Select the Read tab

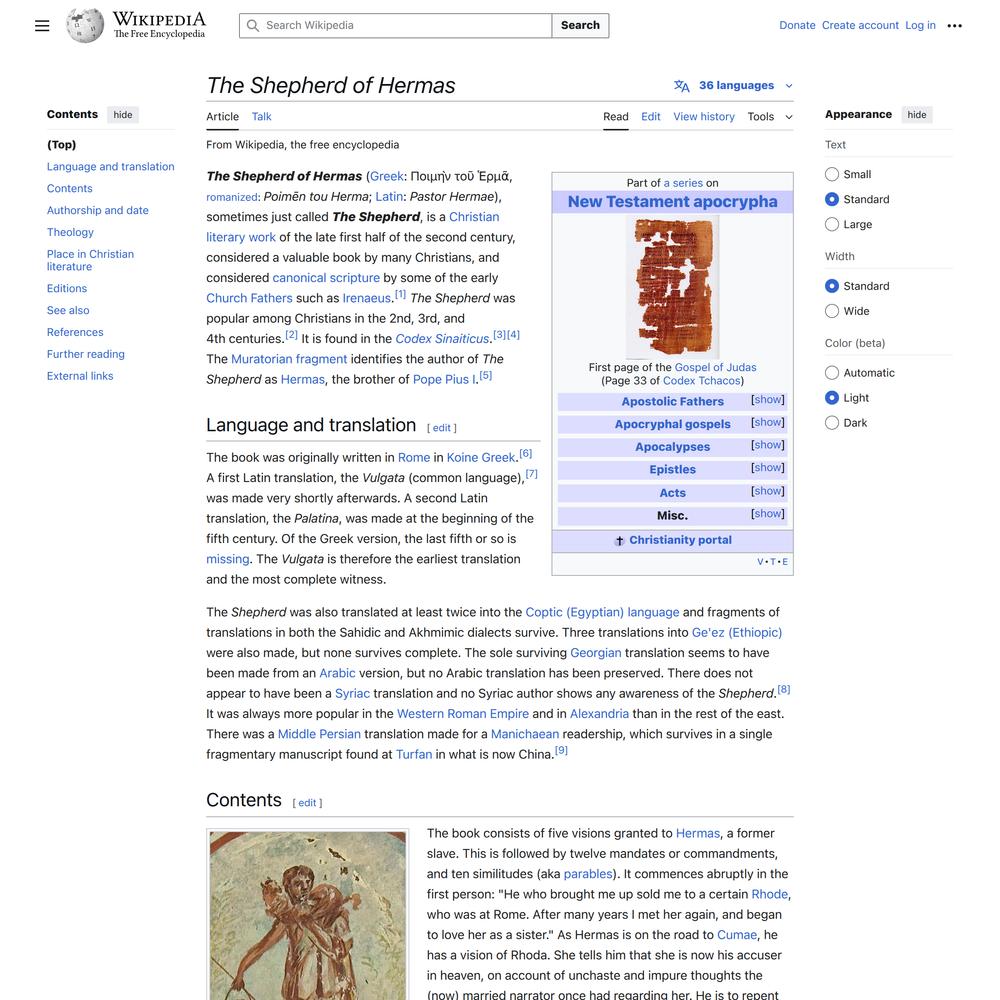pos(615,117)
